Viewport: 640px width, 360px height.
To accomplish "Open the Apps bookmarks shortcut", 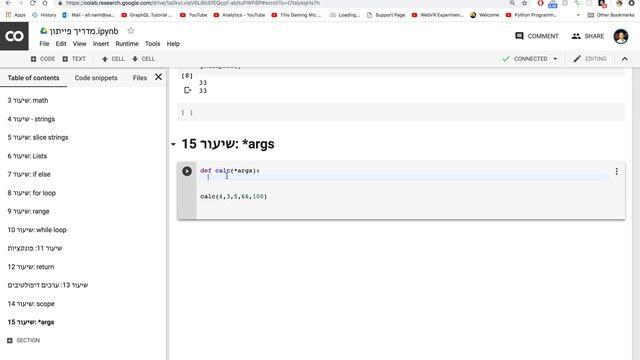I will pyautogui.click(x=16, y=15).
